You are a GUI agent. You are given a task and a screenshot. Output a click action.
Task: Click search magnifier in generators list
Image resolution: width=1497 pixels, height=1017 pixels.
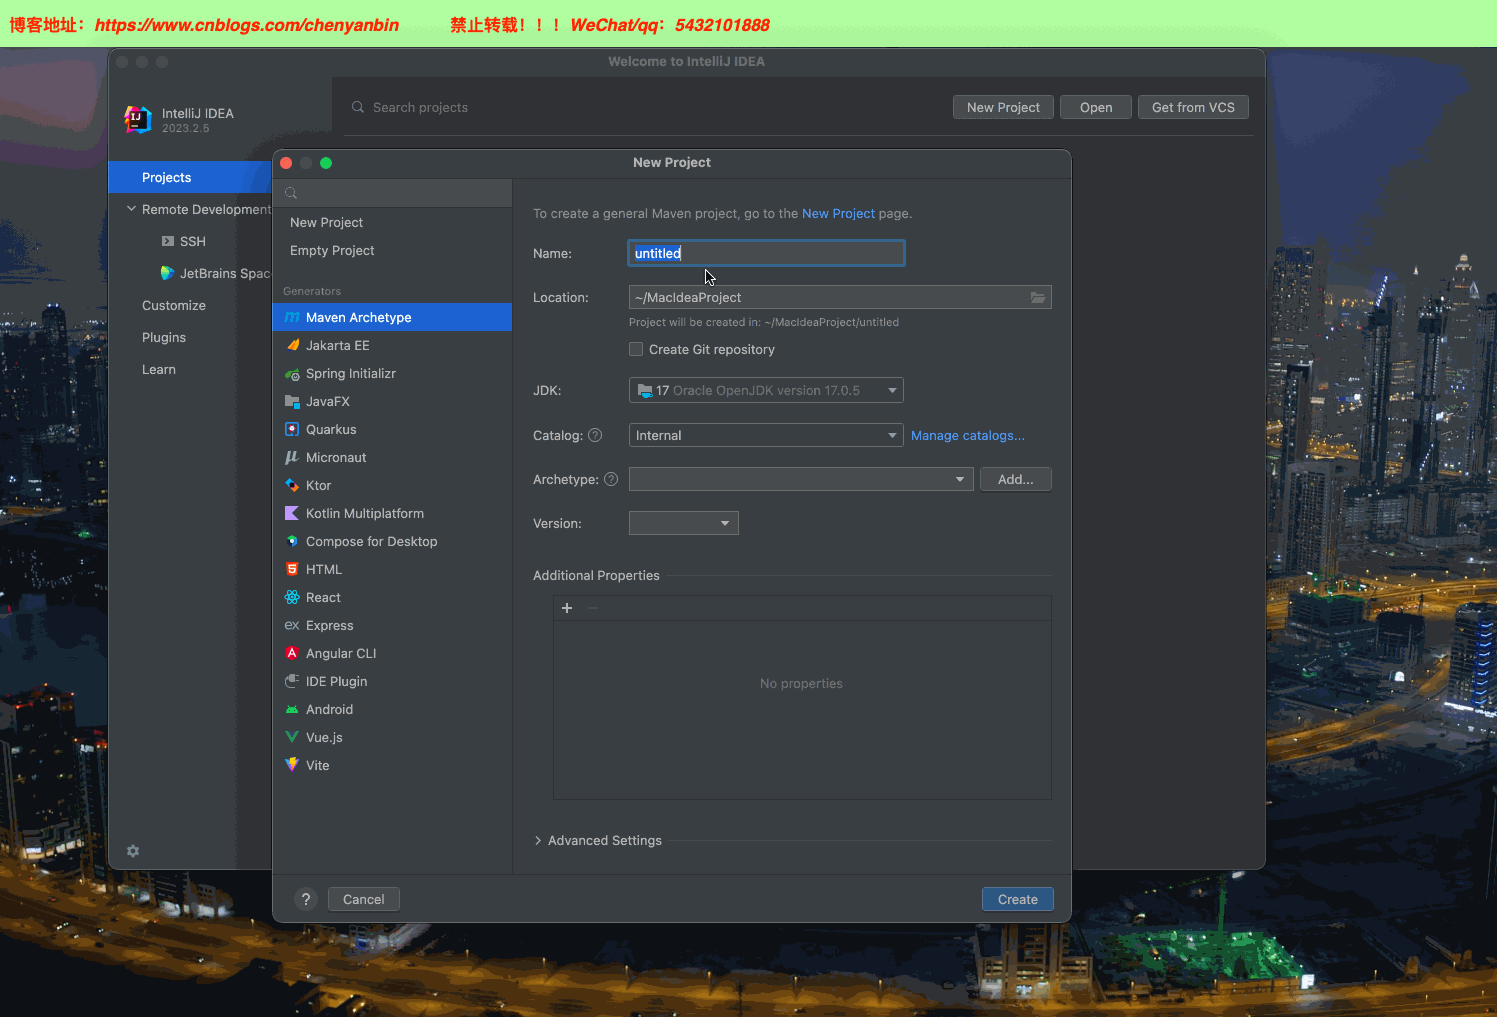pos(291,193)
